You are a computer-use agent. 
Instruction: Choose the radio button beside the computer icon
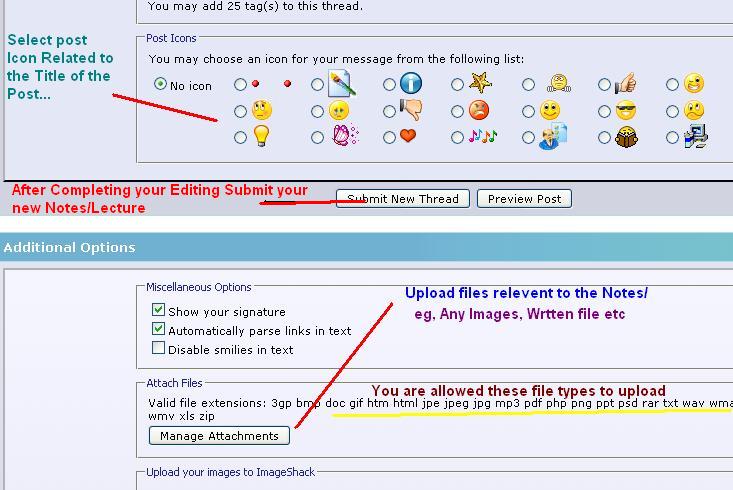pos(672,137)
